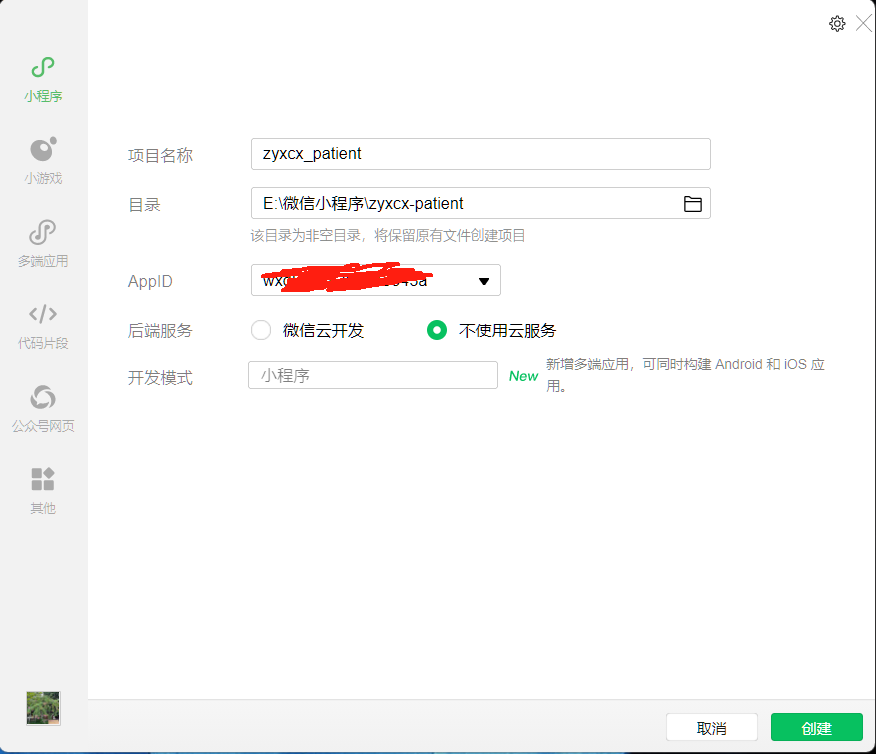This screenshot has height=754, width=876.
Task: Select the 微信云开发 radio button
Action: coord(261,330)
